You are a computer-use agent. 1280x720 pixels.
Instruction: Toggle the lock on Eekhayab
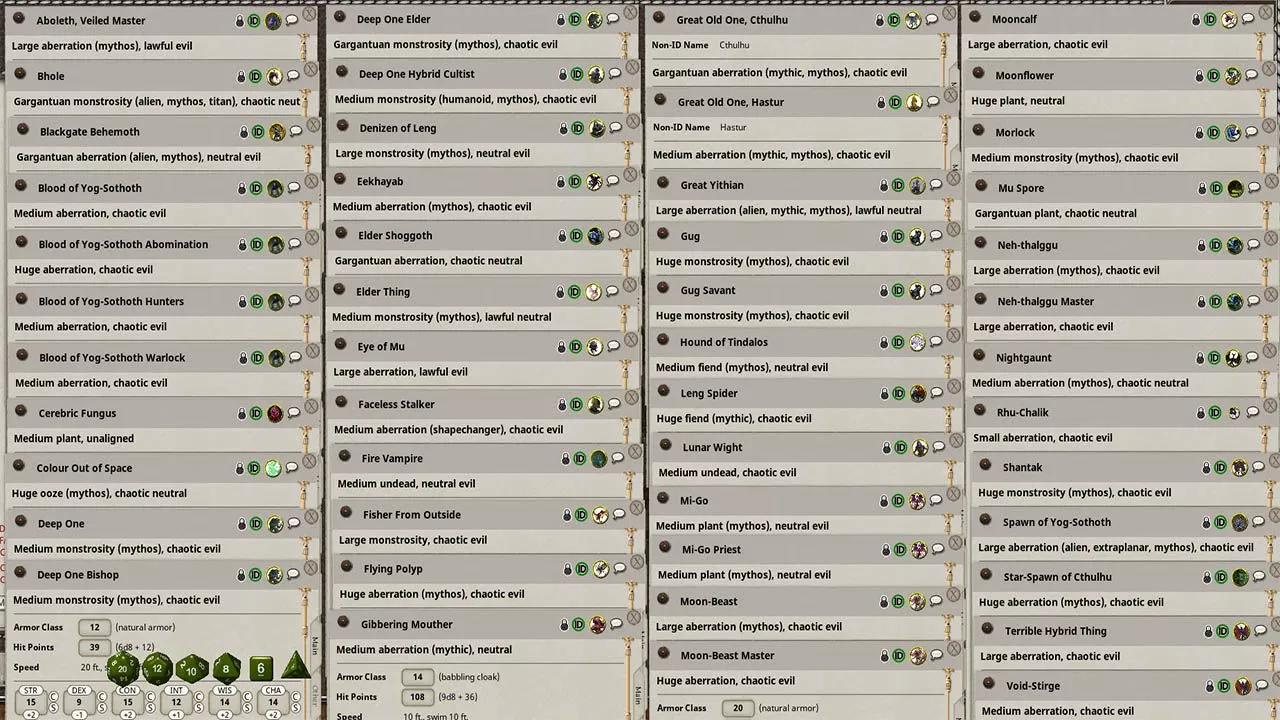[x=560, y=182]
